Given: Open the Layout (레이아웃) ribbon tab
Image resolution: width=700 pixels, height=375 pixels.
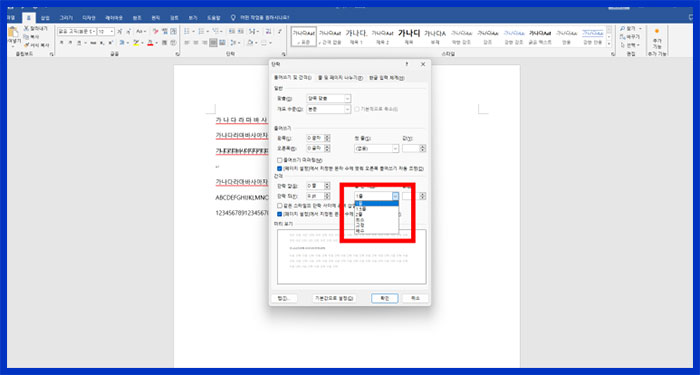Looking at the screenshot, I should pyautogui.click(x=114, y=18).
